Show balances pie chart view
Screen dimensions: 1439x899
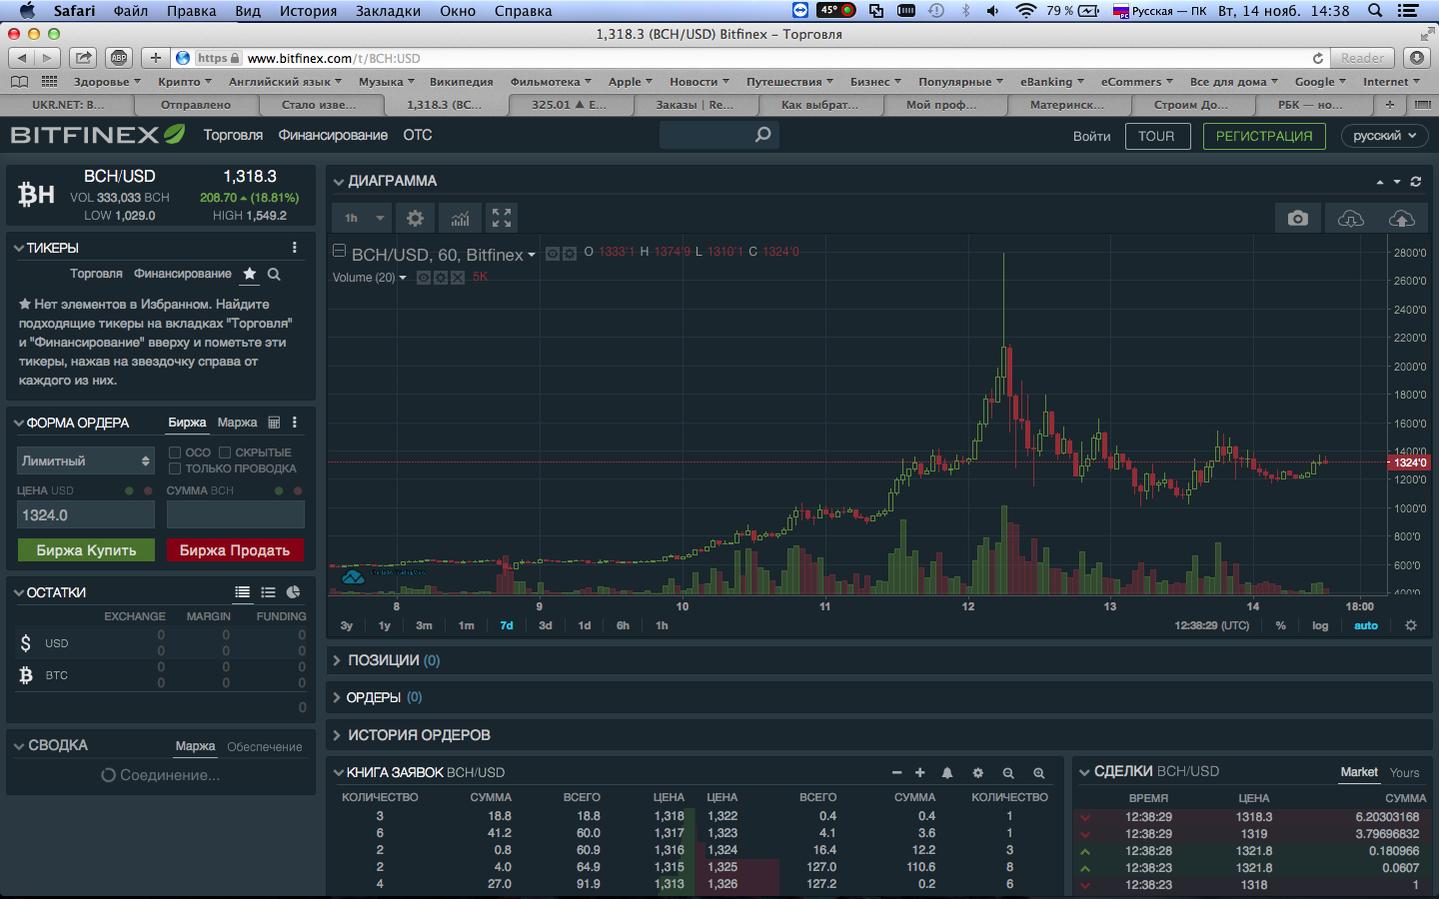click(293, 593)
